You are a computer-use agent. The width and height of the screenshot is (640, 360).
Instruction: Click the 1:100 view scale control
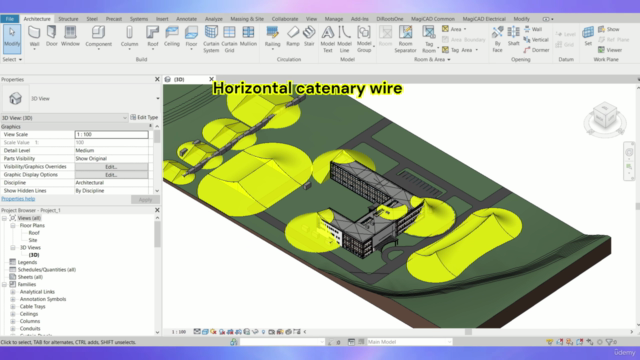tap(178, 332)
